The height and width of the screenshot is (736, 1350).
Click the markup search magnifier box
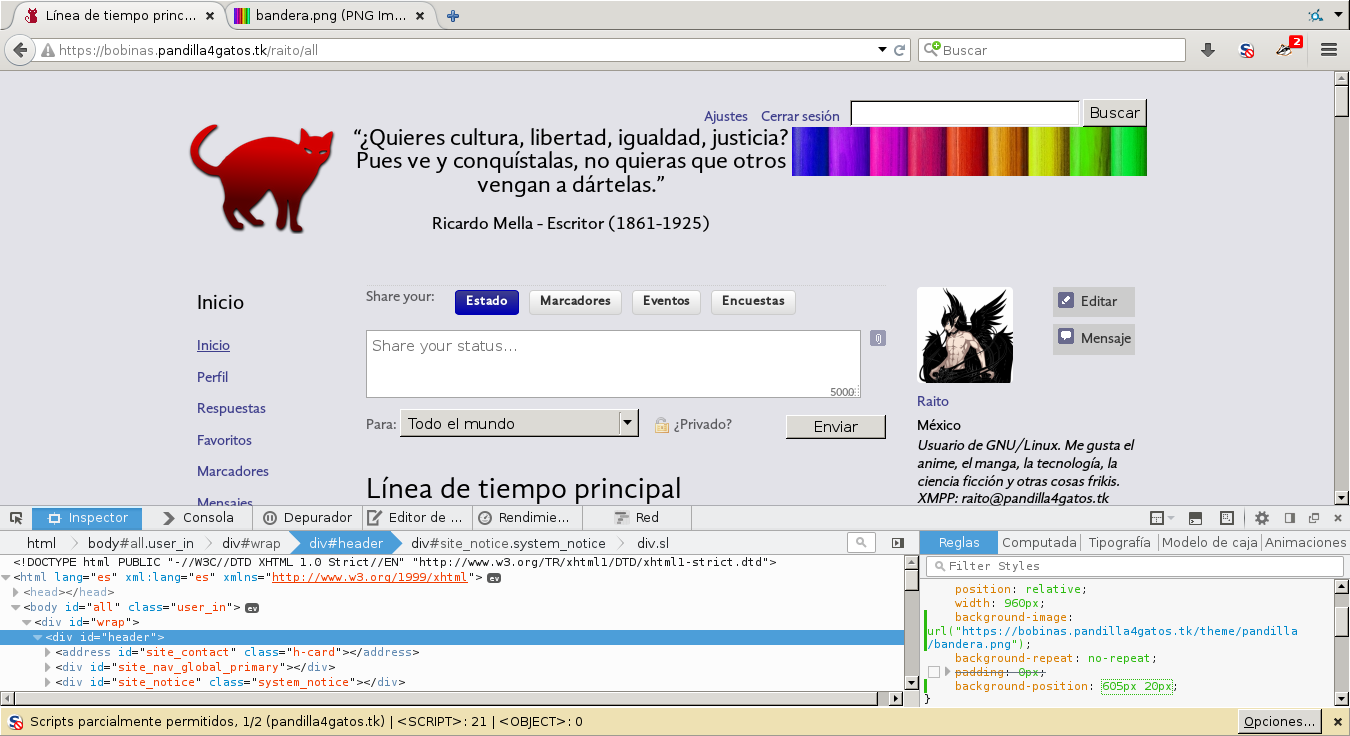(x=861, y=542)
